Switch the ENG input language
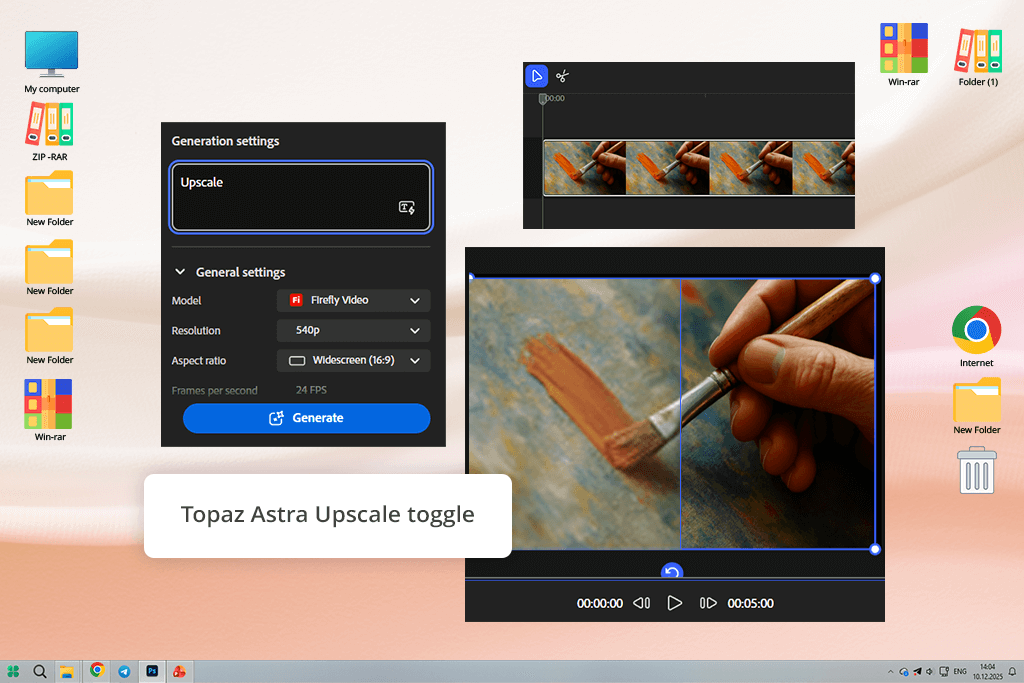The image size is (1024, 683). 960,671
